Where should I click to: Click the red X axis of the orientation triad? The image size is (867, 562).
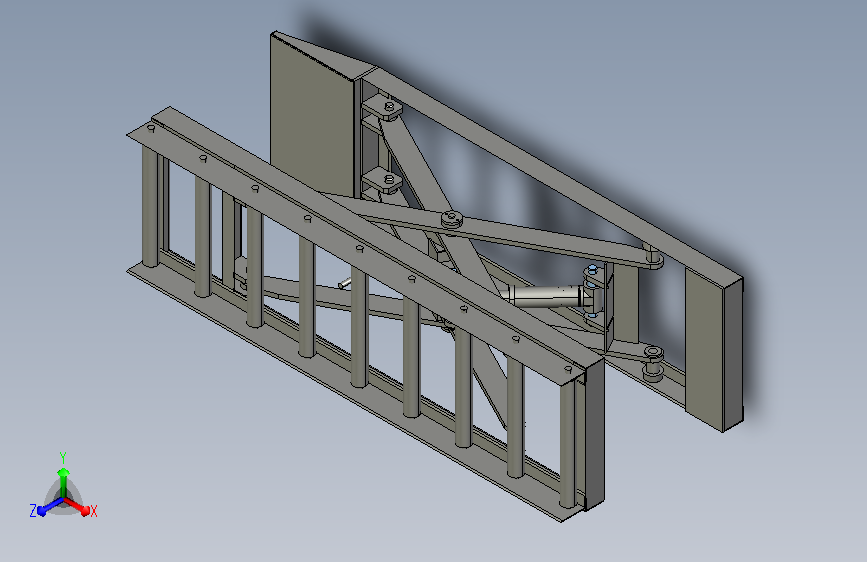coord(79,507)
